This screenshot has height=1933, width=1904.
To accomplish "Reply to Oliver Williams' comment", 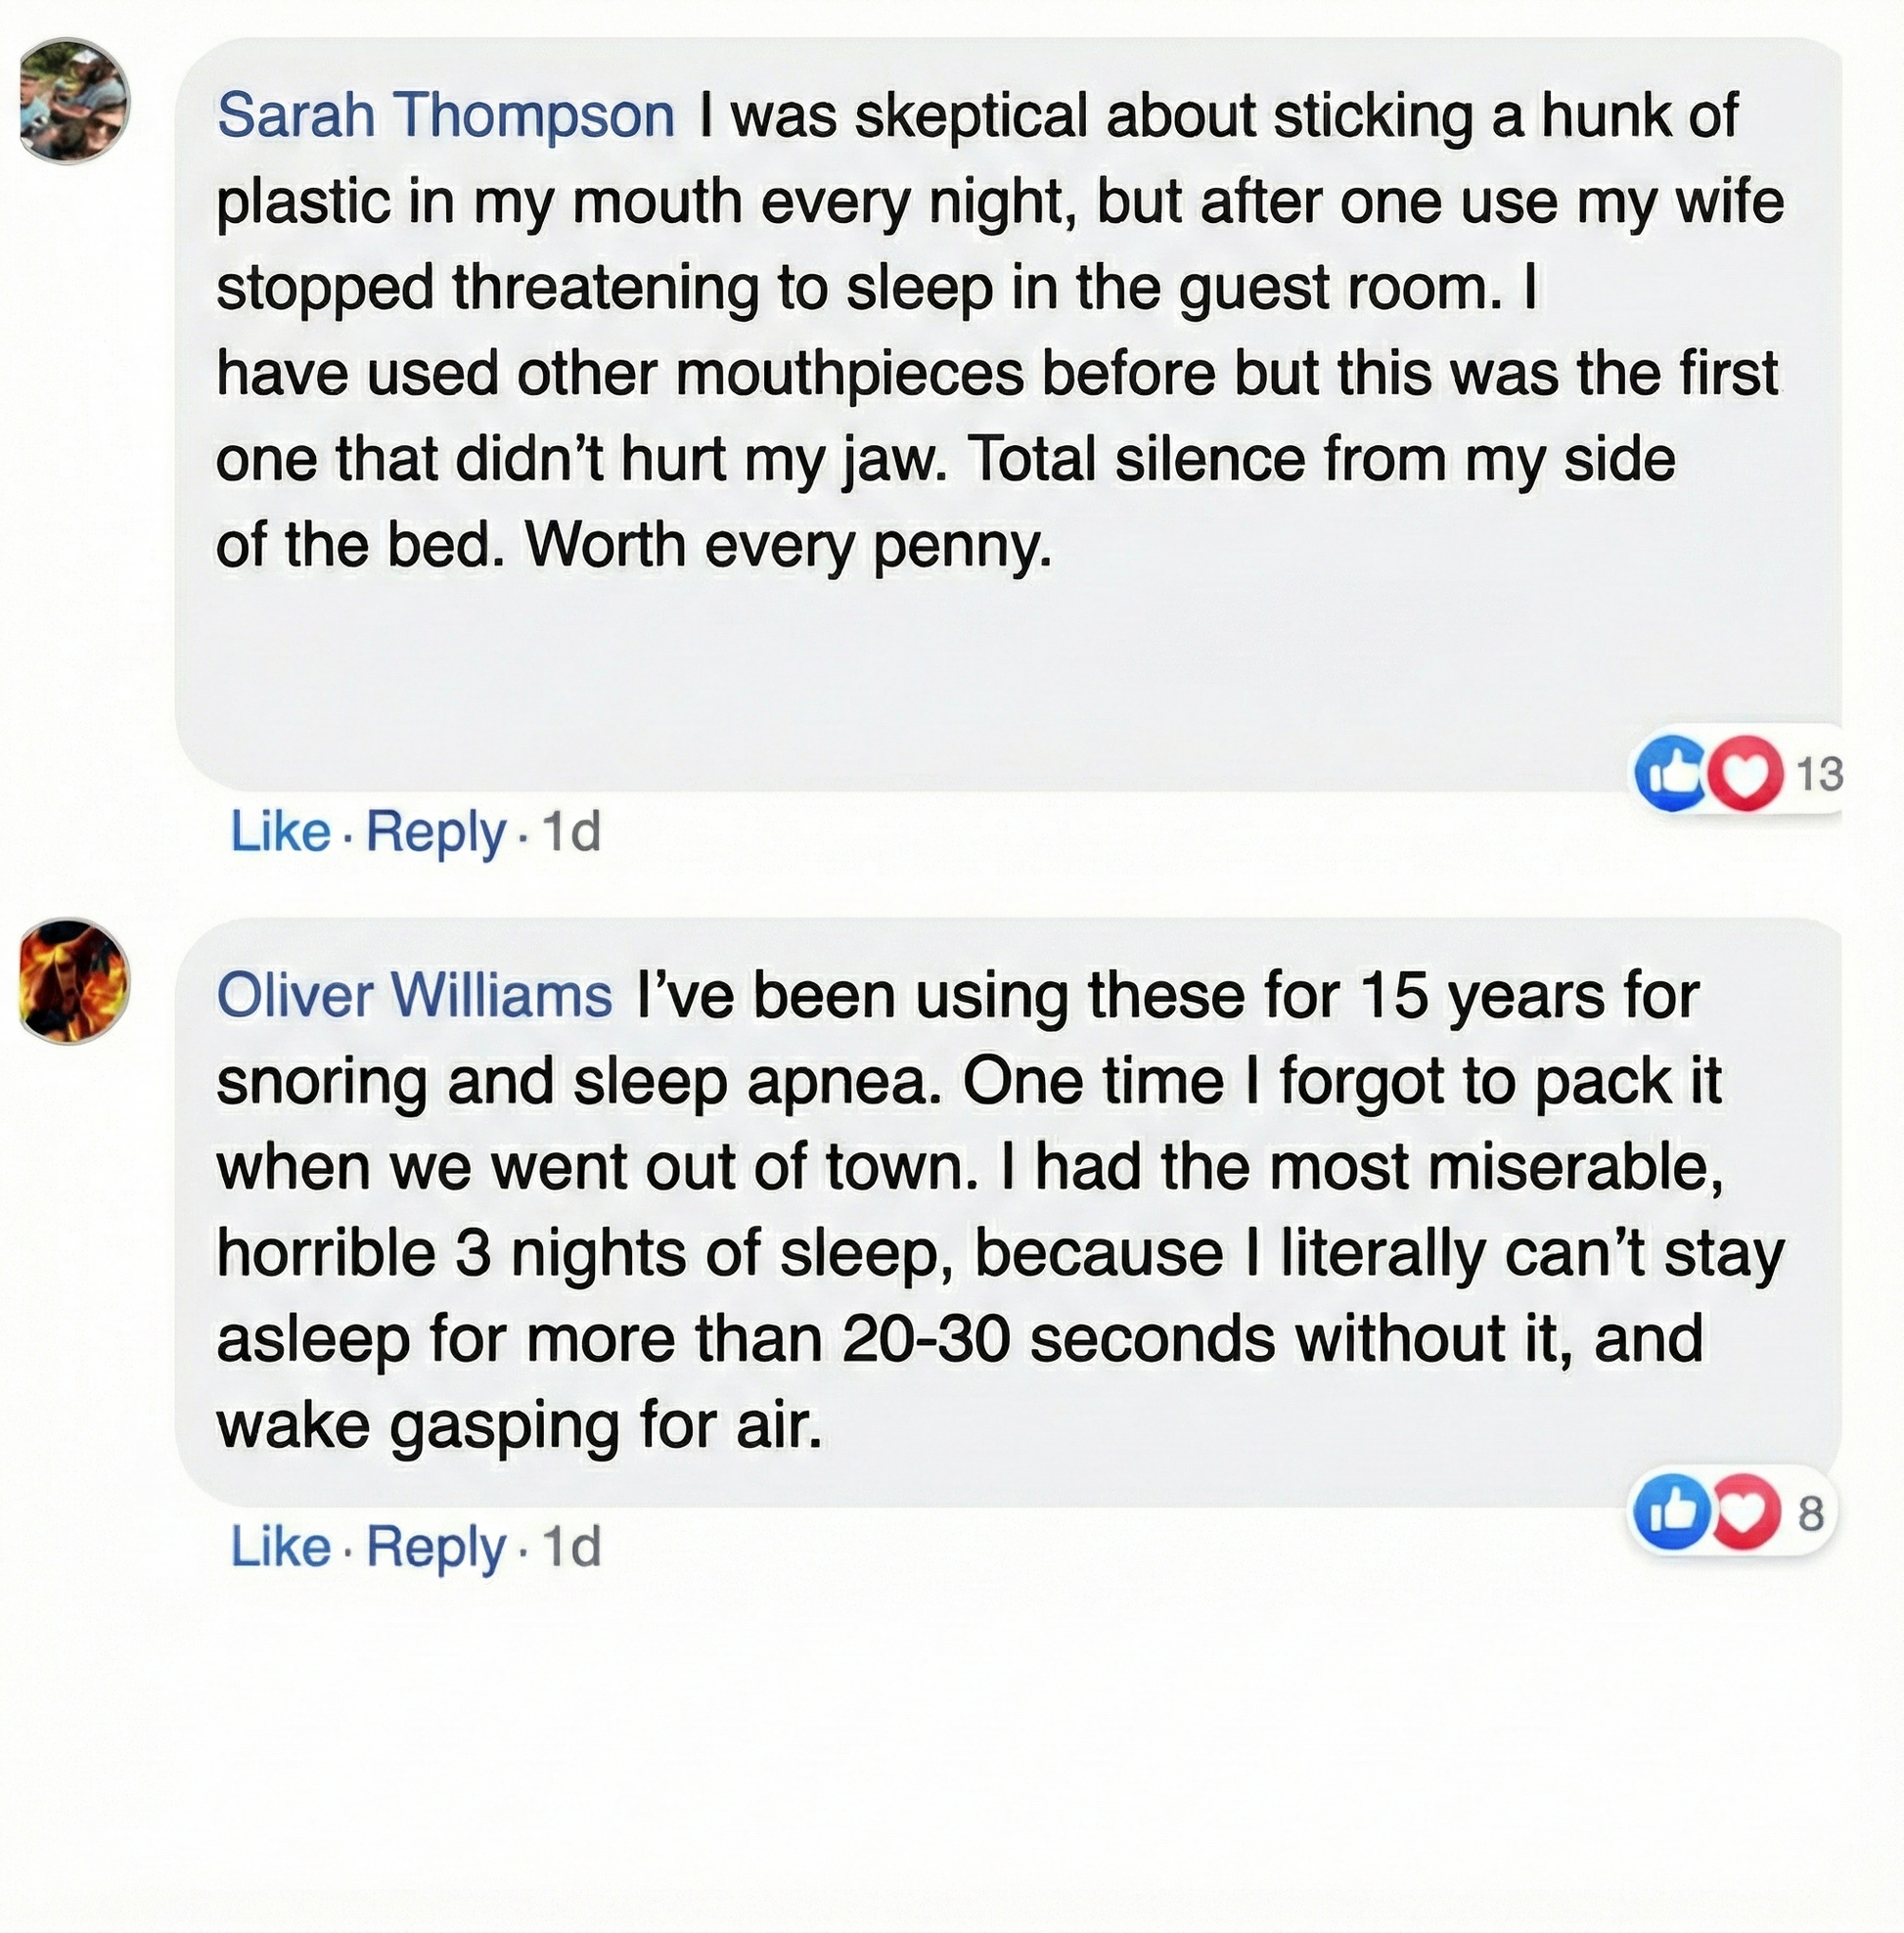I will 436,1547.
